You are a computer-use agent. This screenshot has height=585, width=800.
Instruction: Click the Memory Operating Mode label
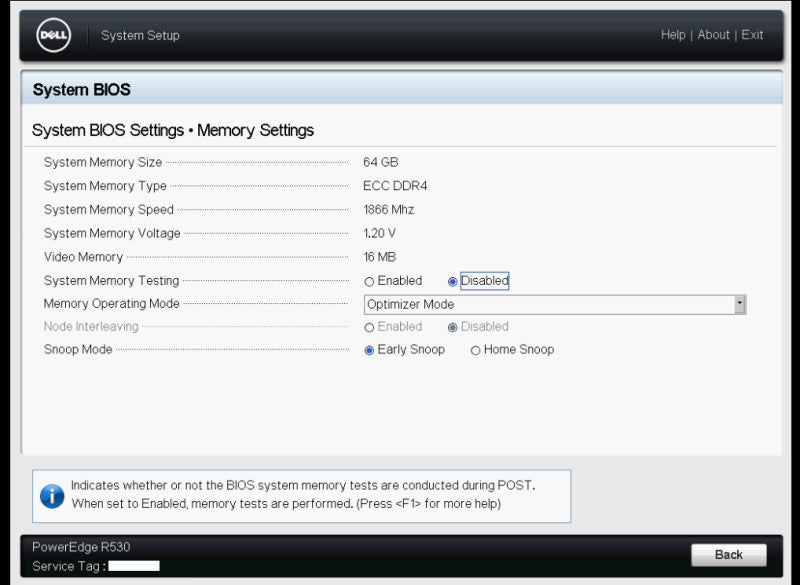tap(111, 303)
